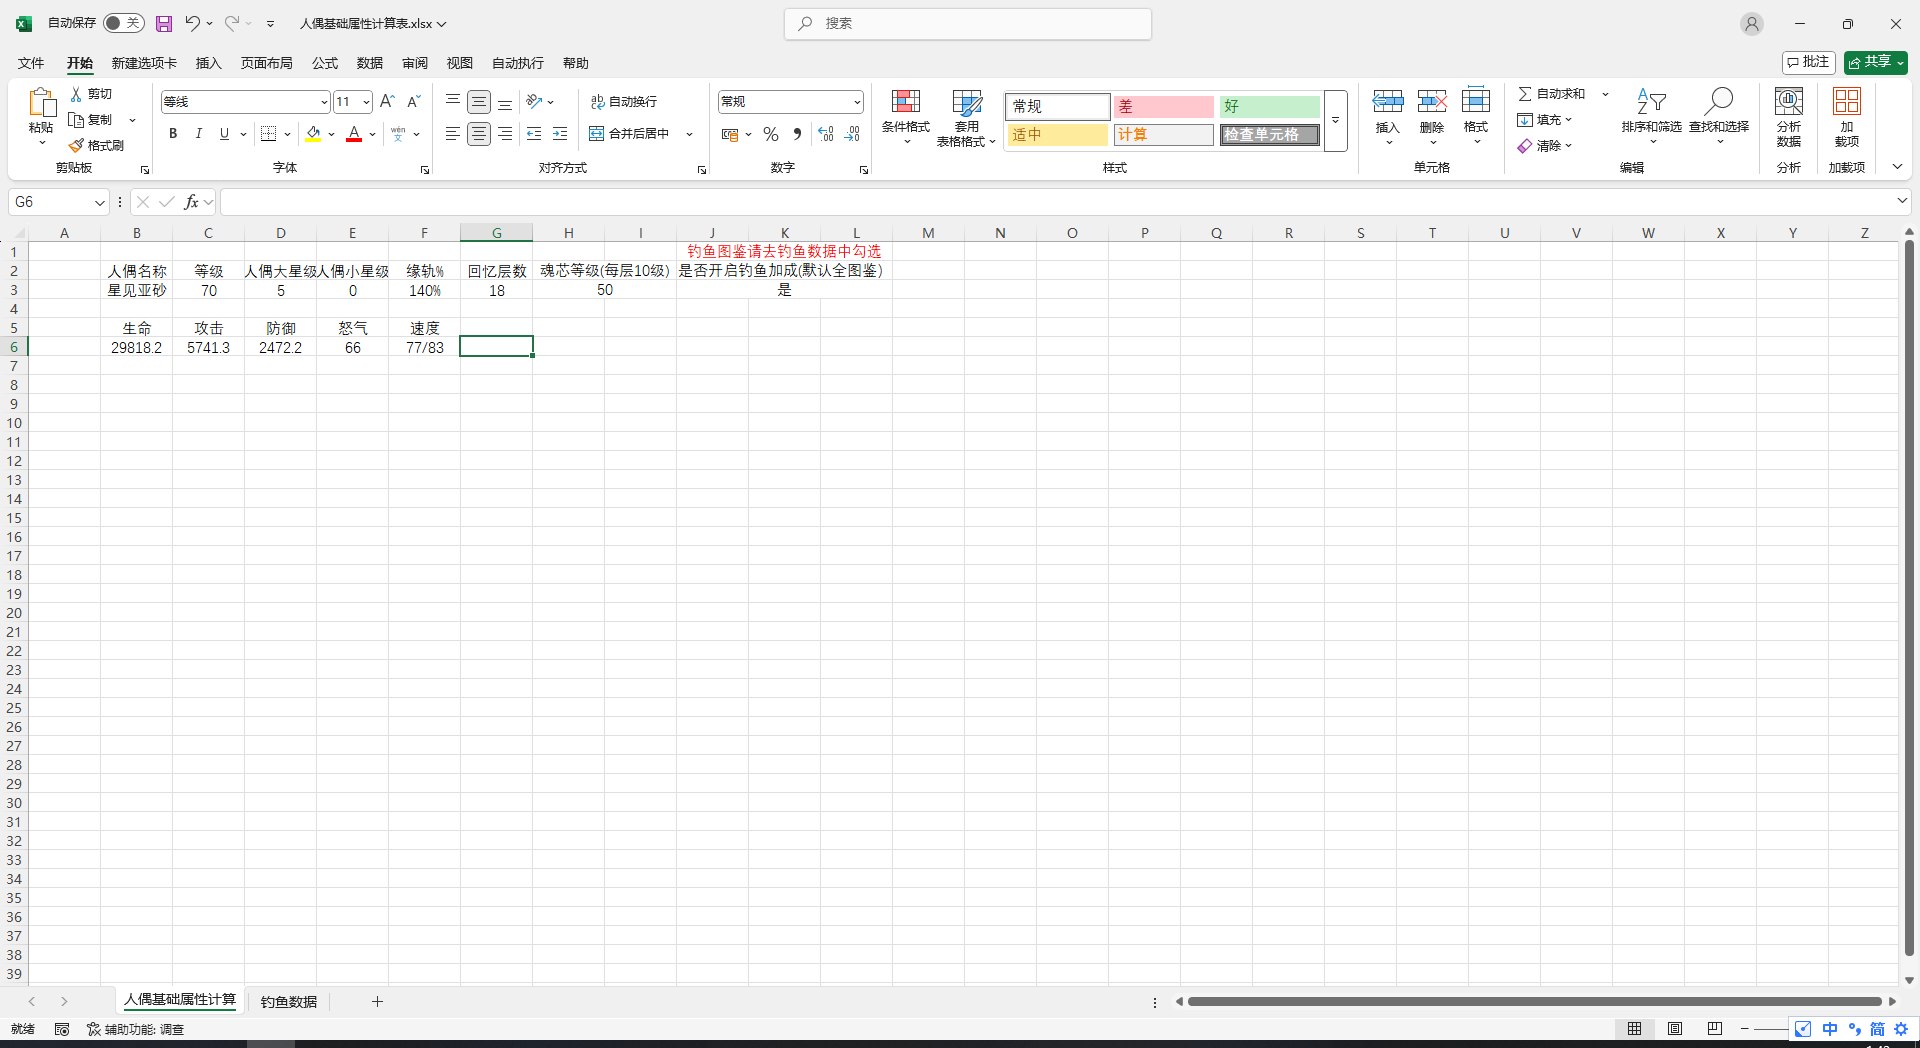Open the font name dropdown
The width and height of the screenshot is (1920, 1048).
pos(324,102)
